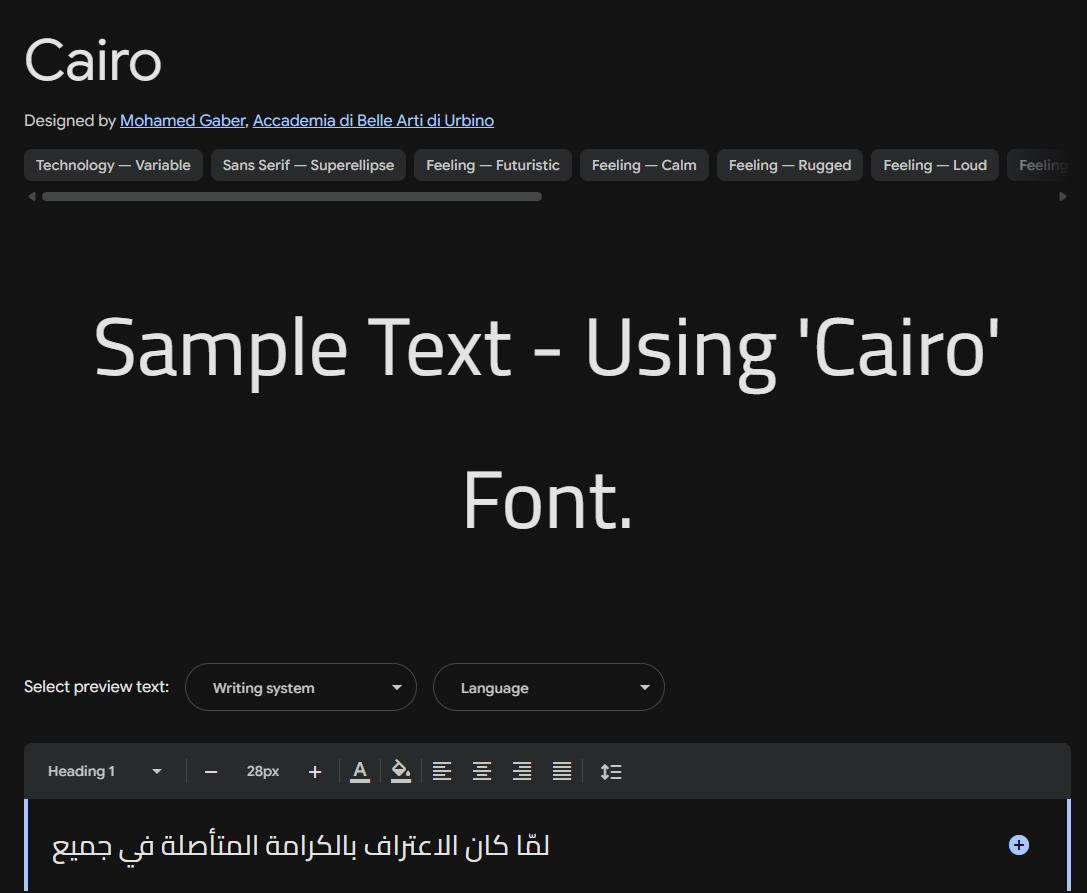Click the horizontal tag scrollbar thumb
Image resolution: width=1087 pixels, height=893 pixels.
(292, 197)
